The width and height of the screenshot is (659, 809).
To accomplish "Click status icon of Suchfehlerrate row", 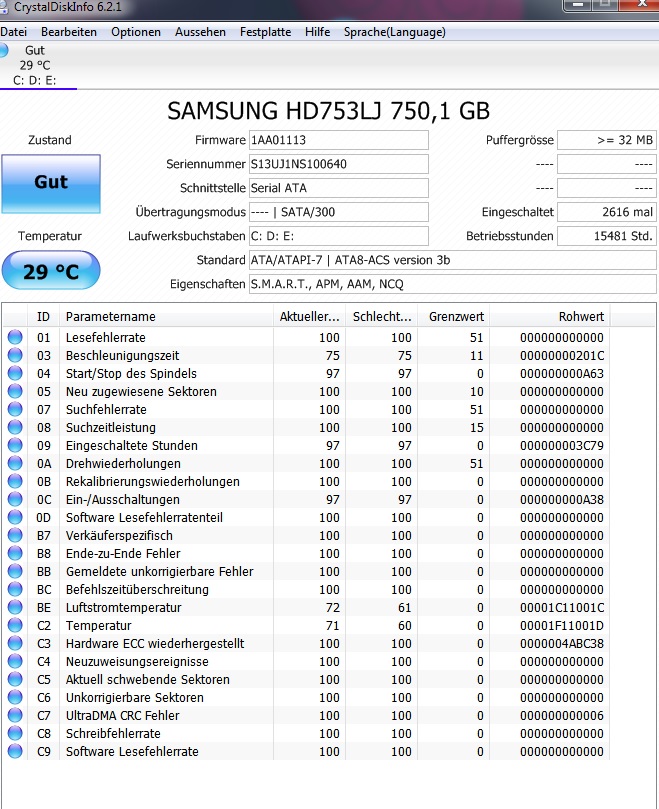I will [x=15, y=410].
